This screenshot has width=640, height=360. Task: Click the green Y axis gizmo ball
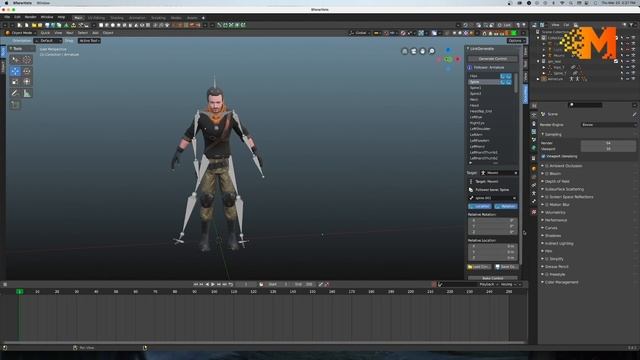(448, 60)
